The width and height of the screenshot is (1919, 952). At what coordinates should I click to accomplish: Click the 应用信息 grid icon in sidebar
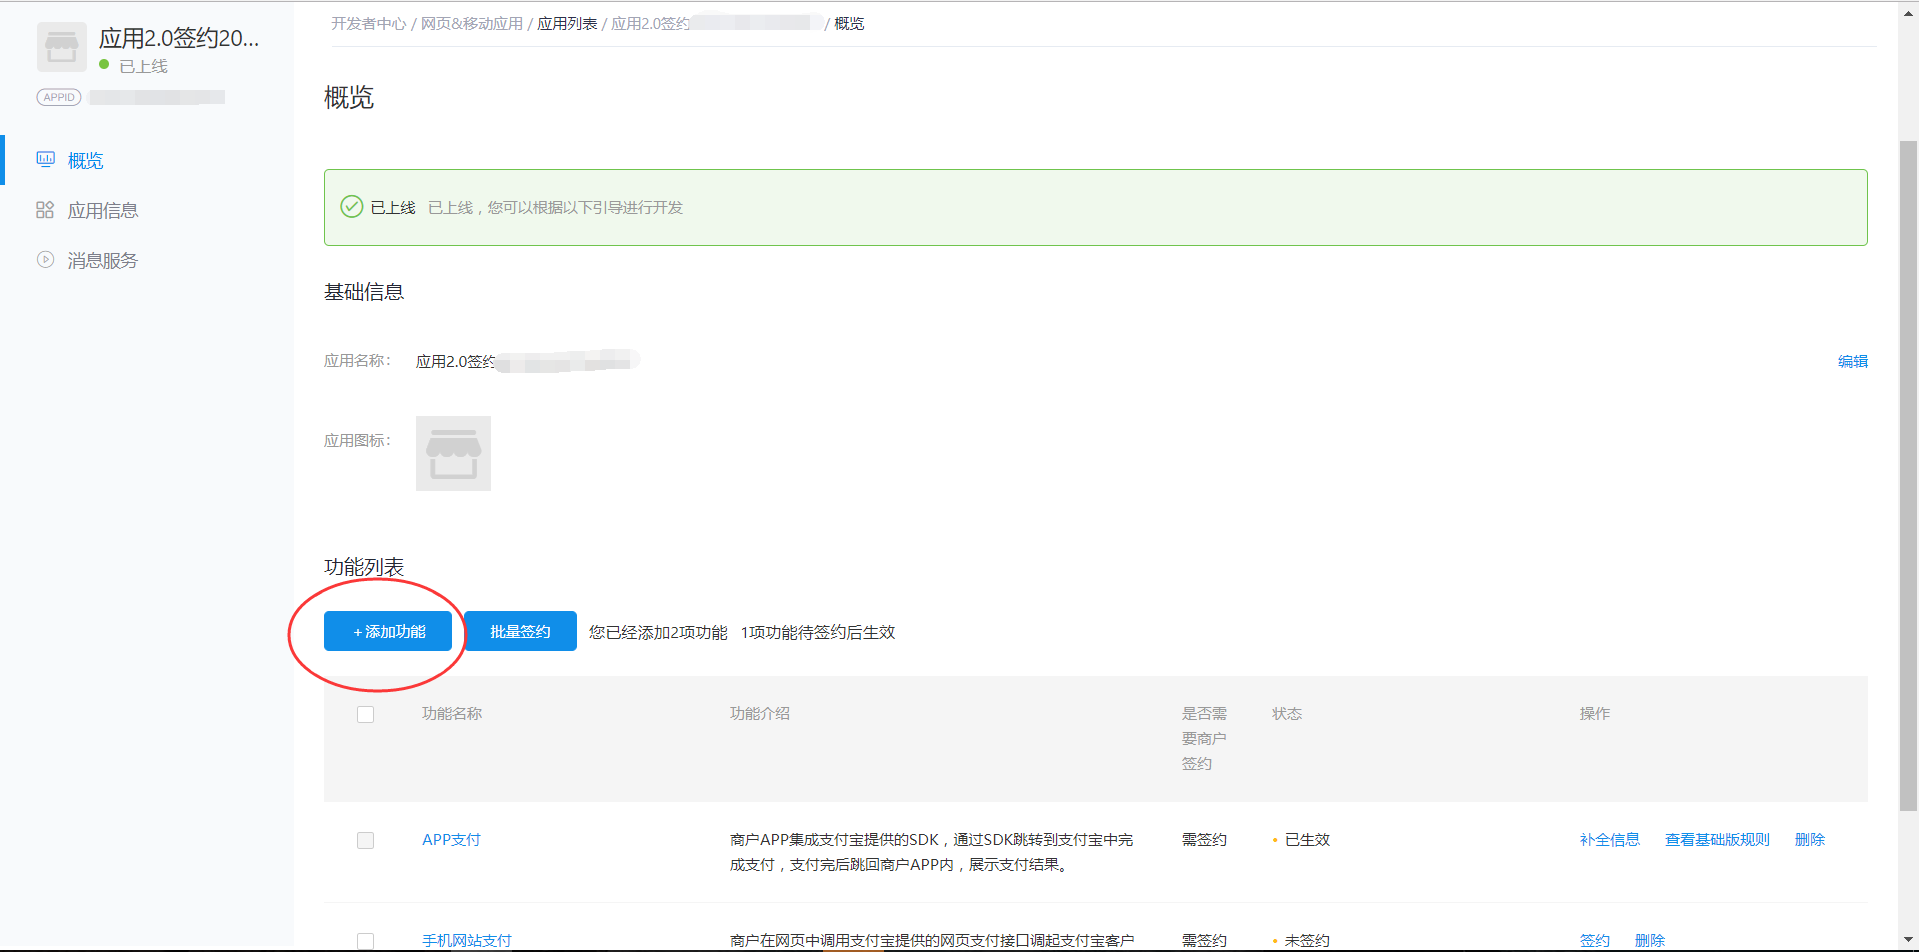tap(45, 210)
